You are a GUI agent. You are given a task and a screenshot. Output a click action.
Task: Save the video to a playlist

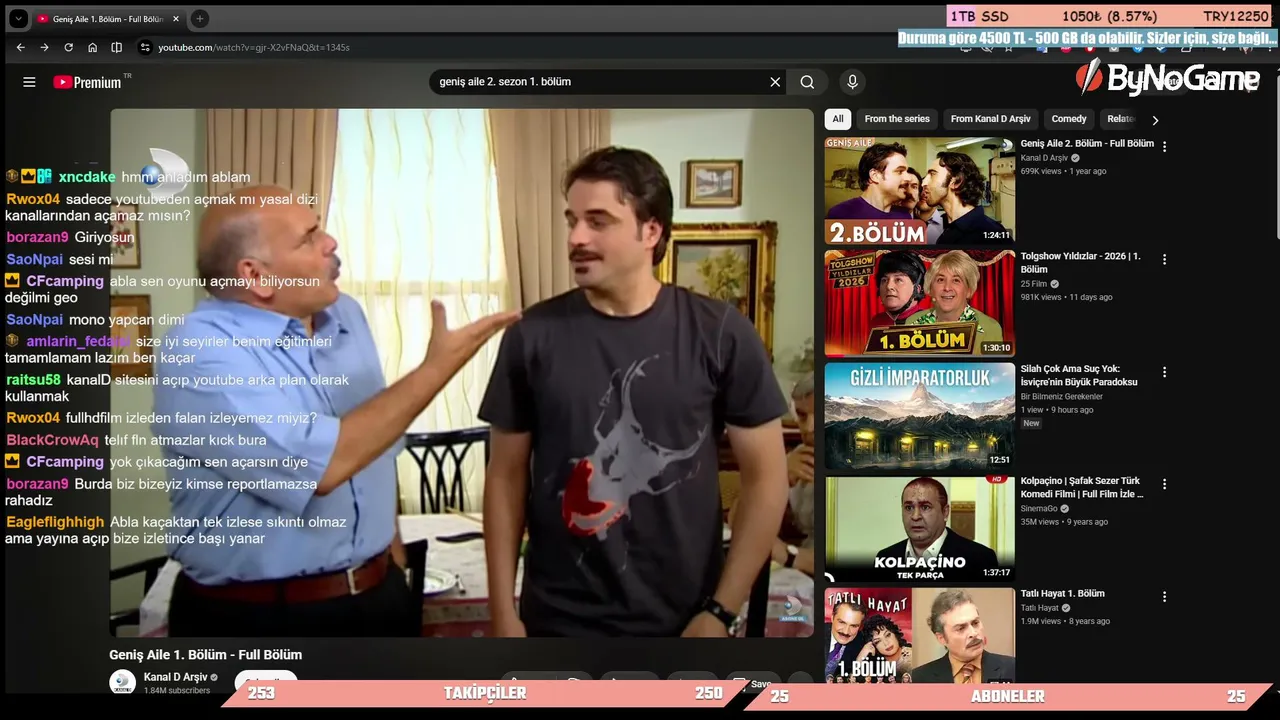[754, 684]
